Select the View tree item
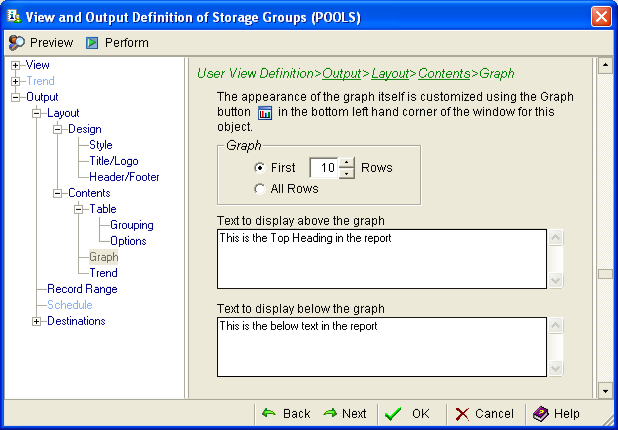 pos(37,65)
